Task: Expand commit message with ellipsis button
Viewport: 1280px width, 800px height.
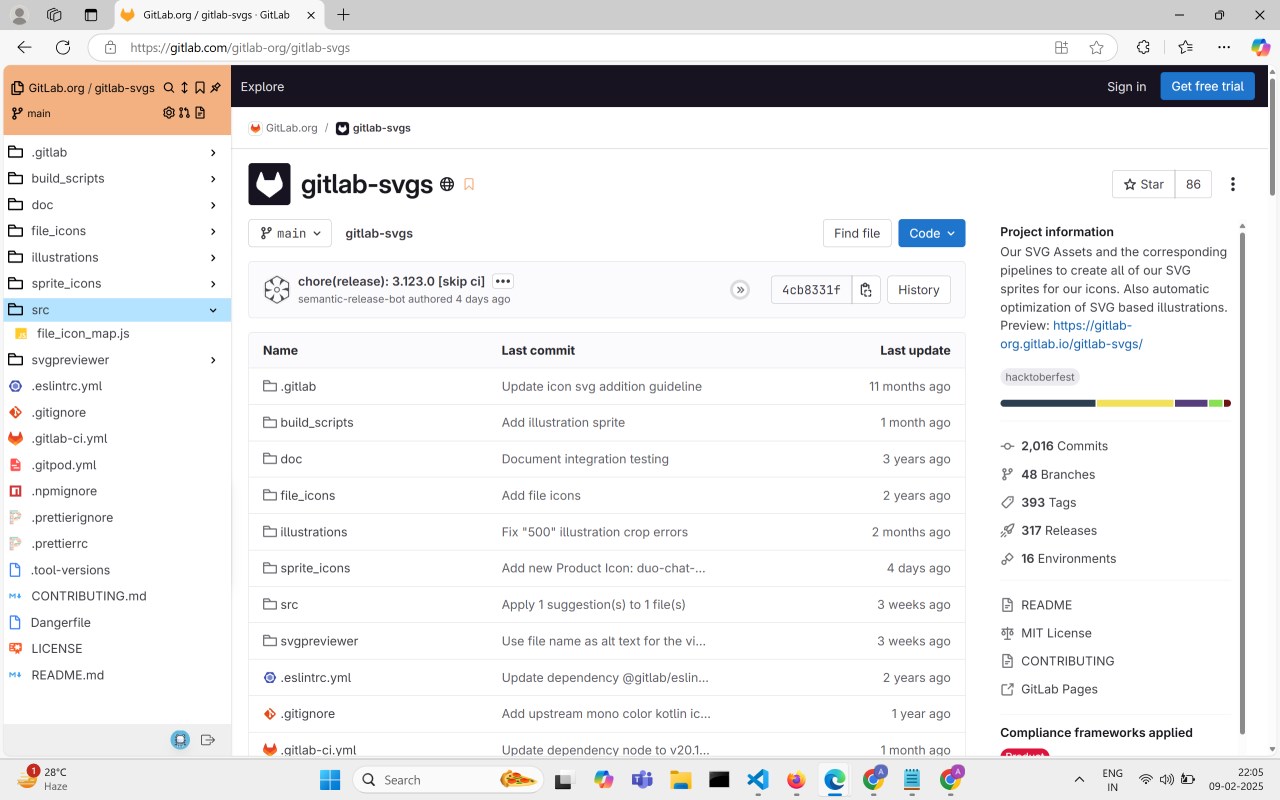Action: point(503,281)
